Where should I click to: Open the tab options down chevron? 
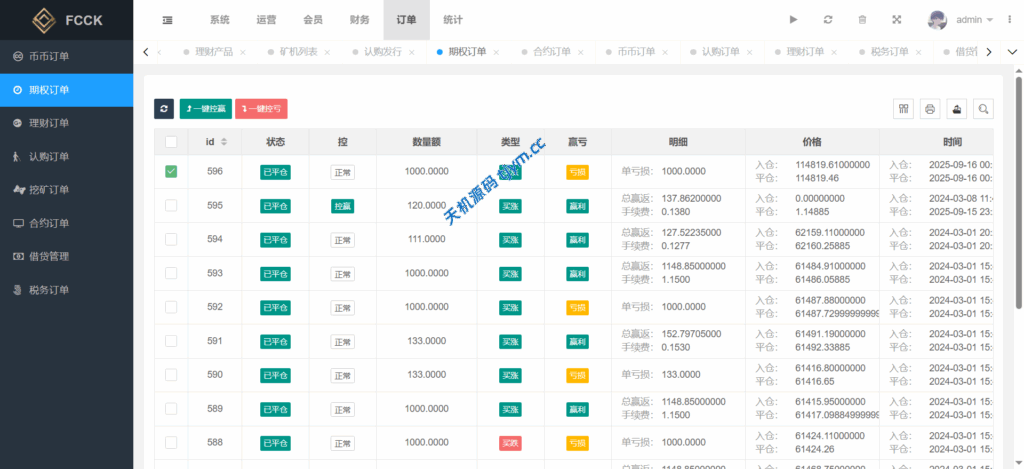click(1012, 52)
